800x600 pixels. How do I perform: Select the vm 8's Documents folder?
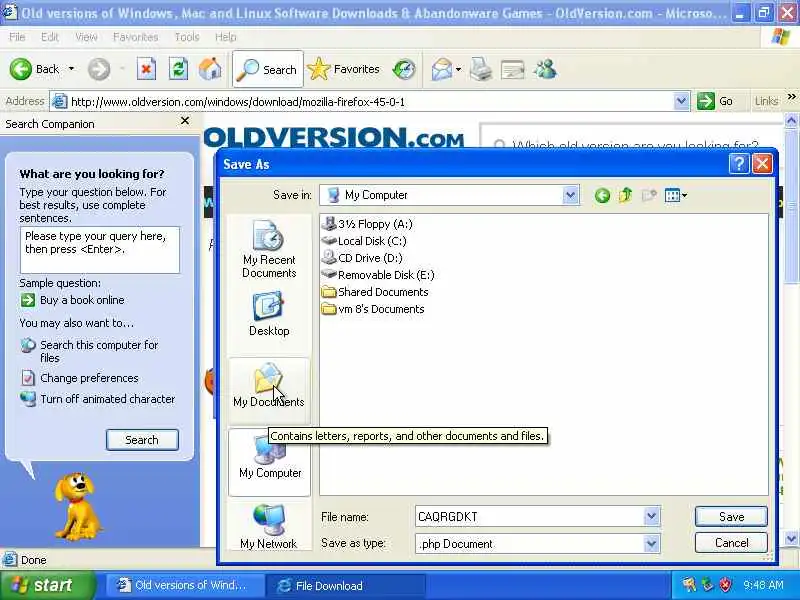point(373,309)
